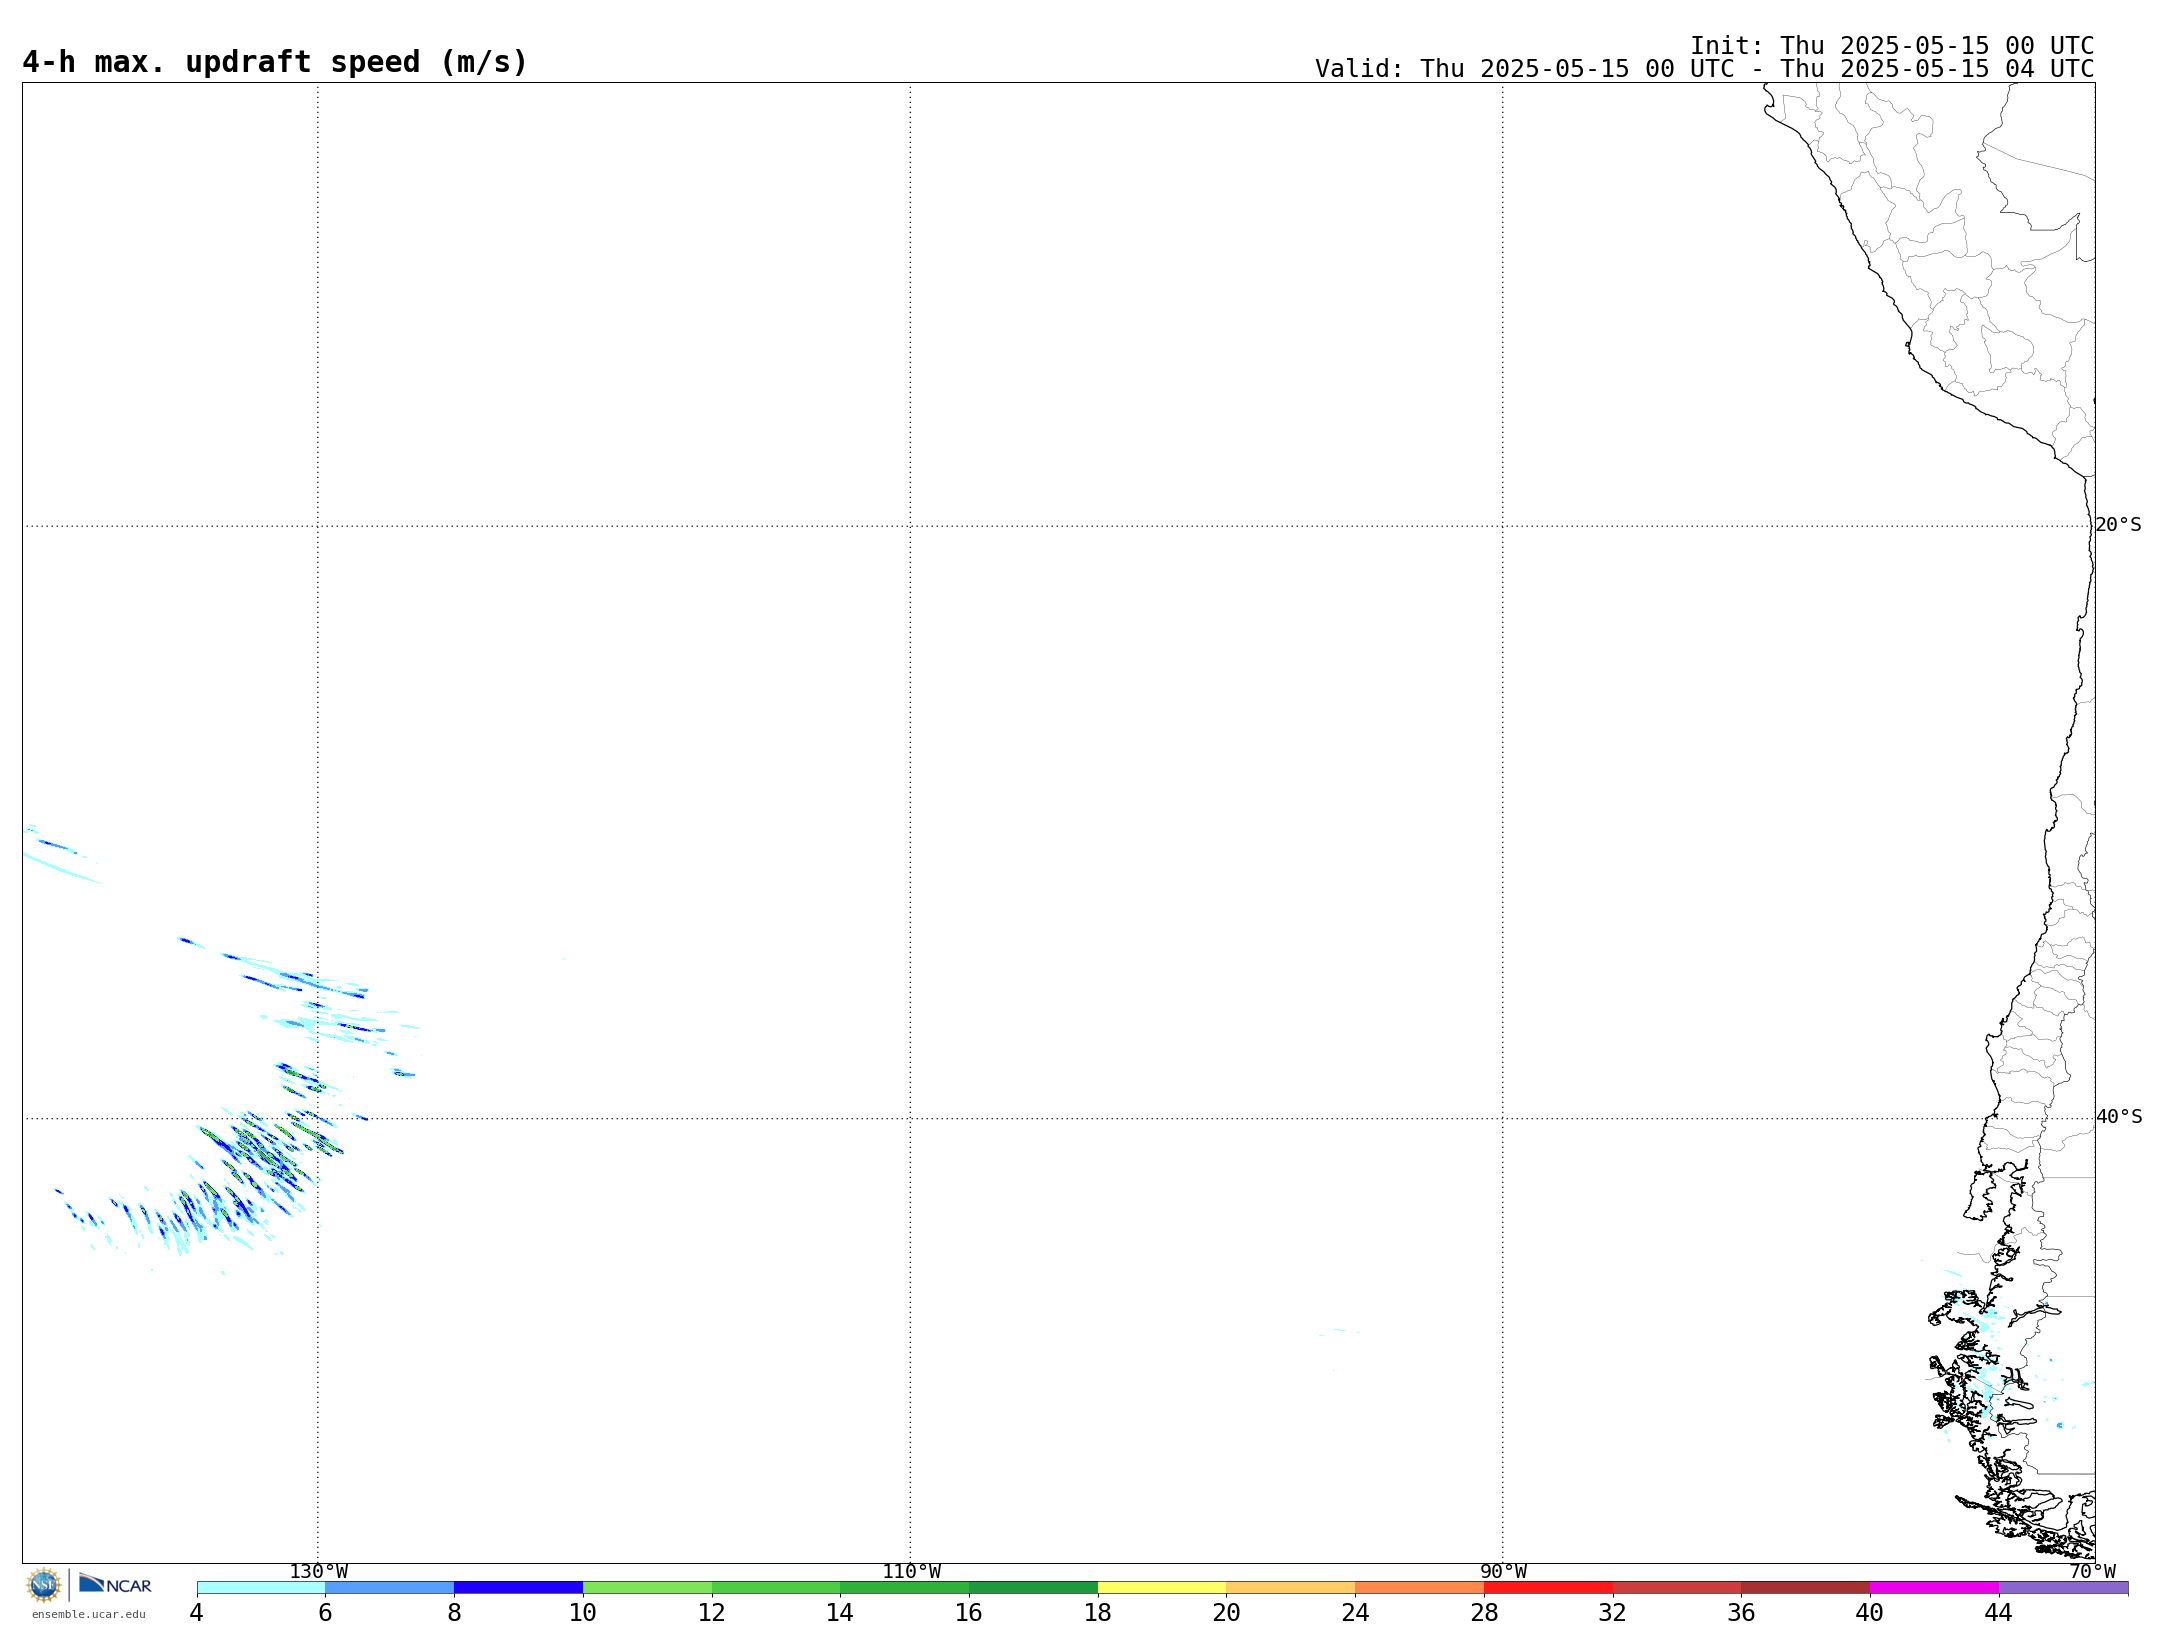Select the orange 24-28 colorbar swatch
Viewport: 2160px width, 1626px height.
[x=1419, y=1588]
